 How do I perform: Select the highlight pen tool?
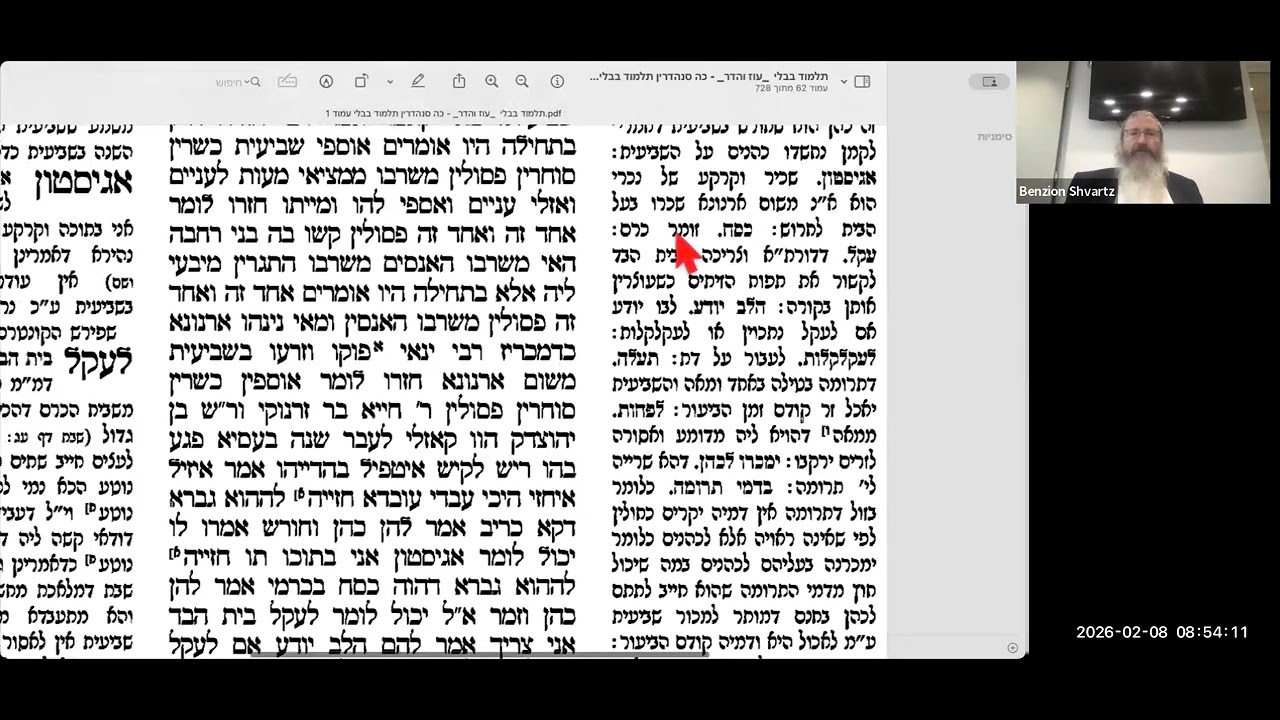pyautogui.click(x=418, y=81)
